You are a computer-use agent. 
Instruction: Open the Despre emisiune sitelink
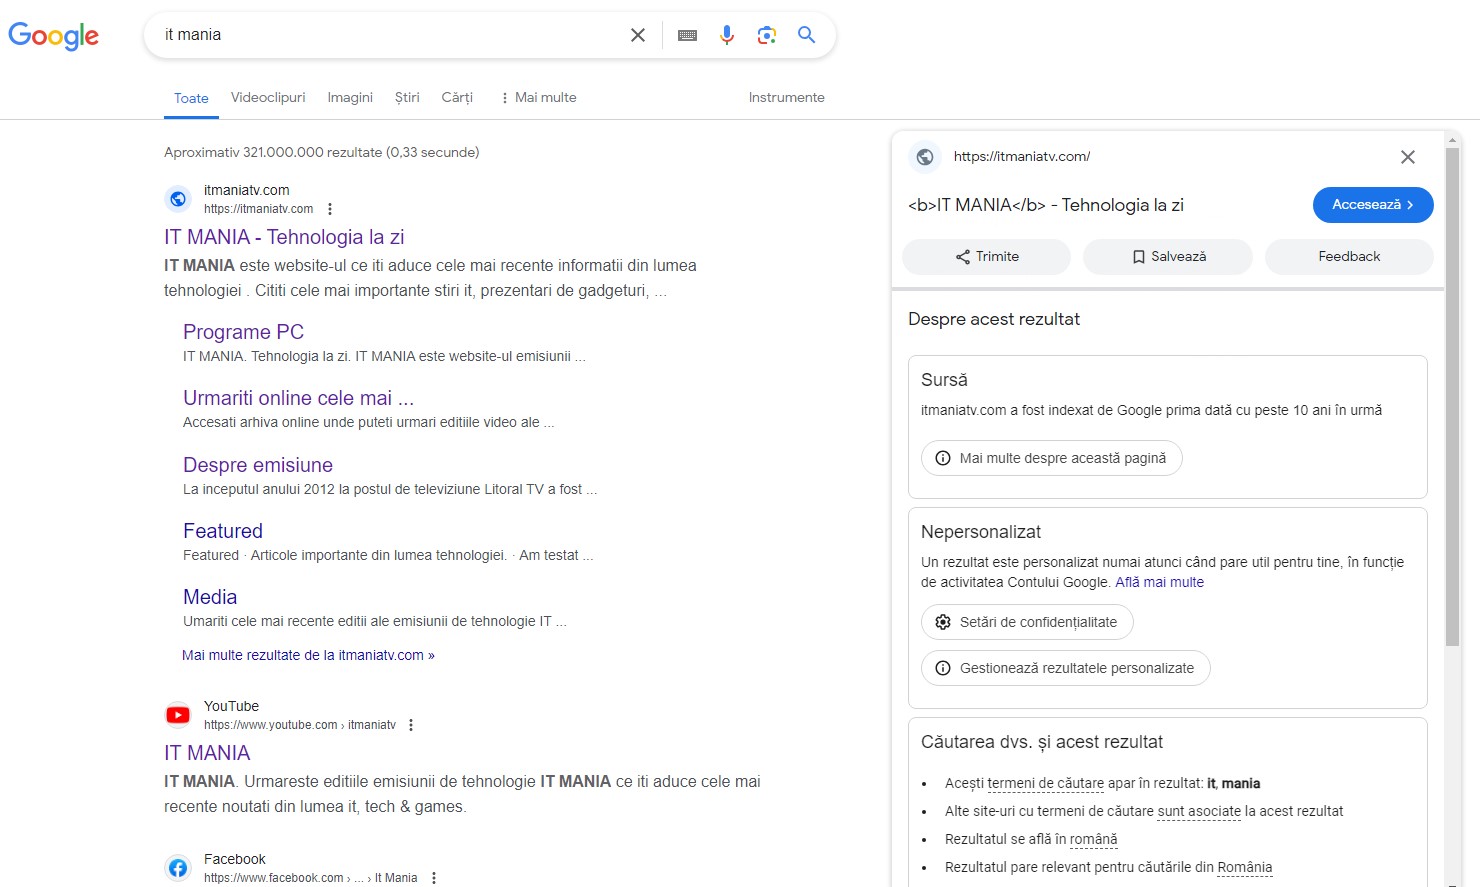click(258, 465)
